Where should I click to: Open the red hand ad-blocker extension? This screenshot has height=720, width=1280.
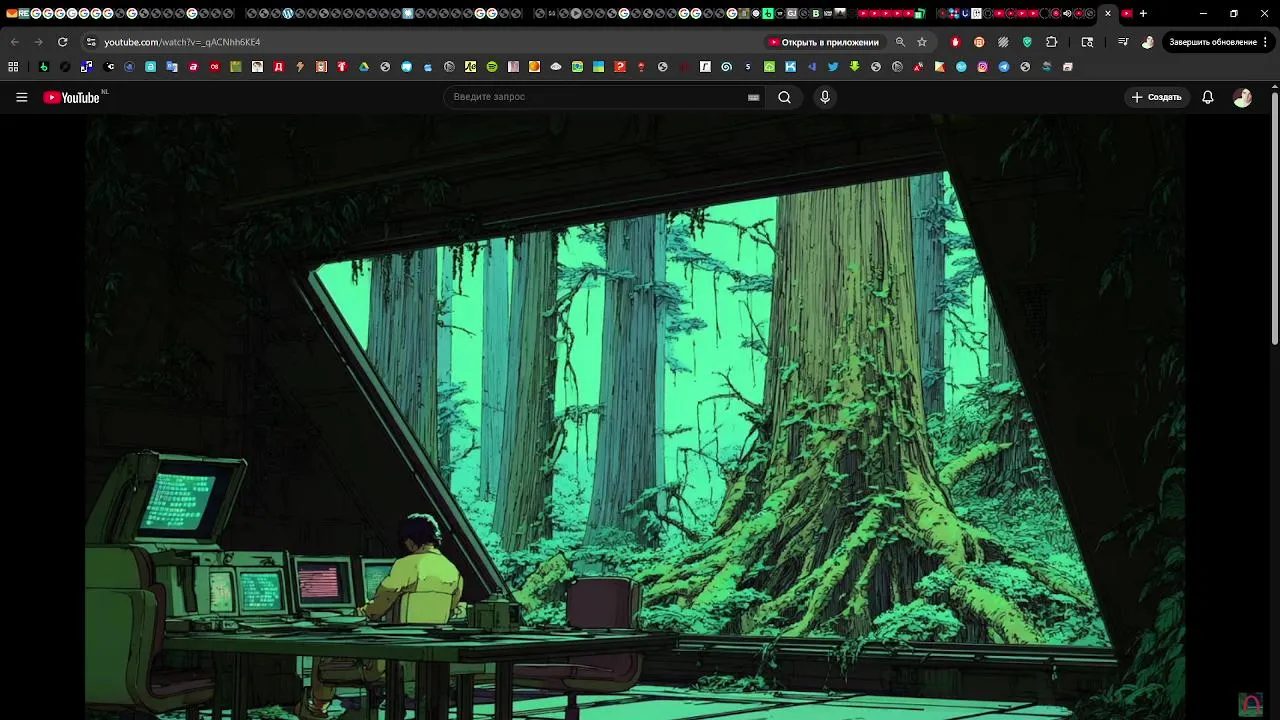955,42
